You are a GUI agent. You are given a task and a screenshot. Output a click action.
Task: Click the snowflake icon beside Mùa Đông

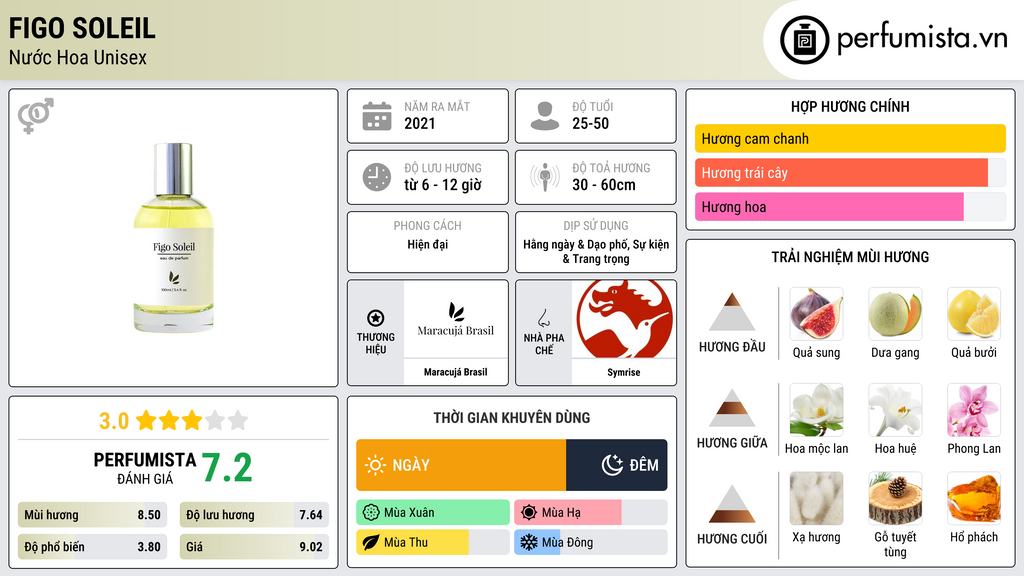pyautogui.click(x=529, y=542)
